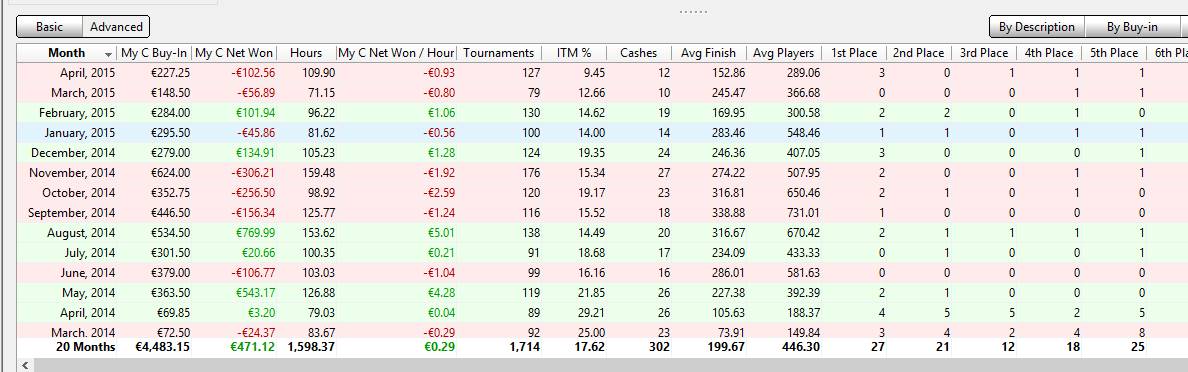This screenshot has height=372, width=1188.
Task: Select the January, 2015 row
Action: (602, 133)
